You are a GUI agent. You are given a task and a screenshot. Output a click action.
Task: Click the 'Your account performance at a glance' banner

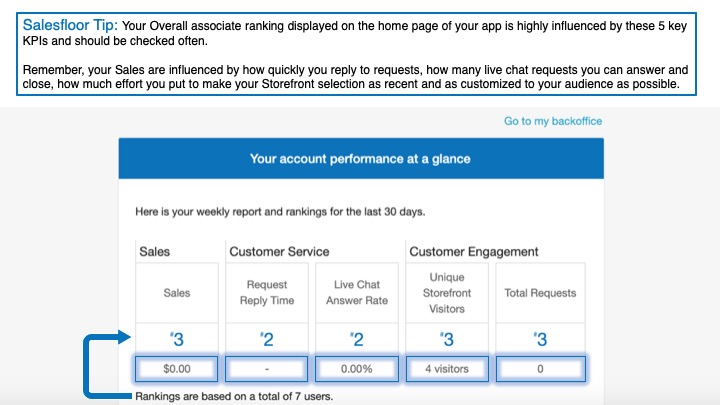(x=360, y=159)
